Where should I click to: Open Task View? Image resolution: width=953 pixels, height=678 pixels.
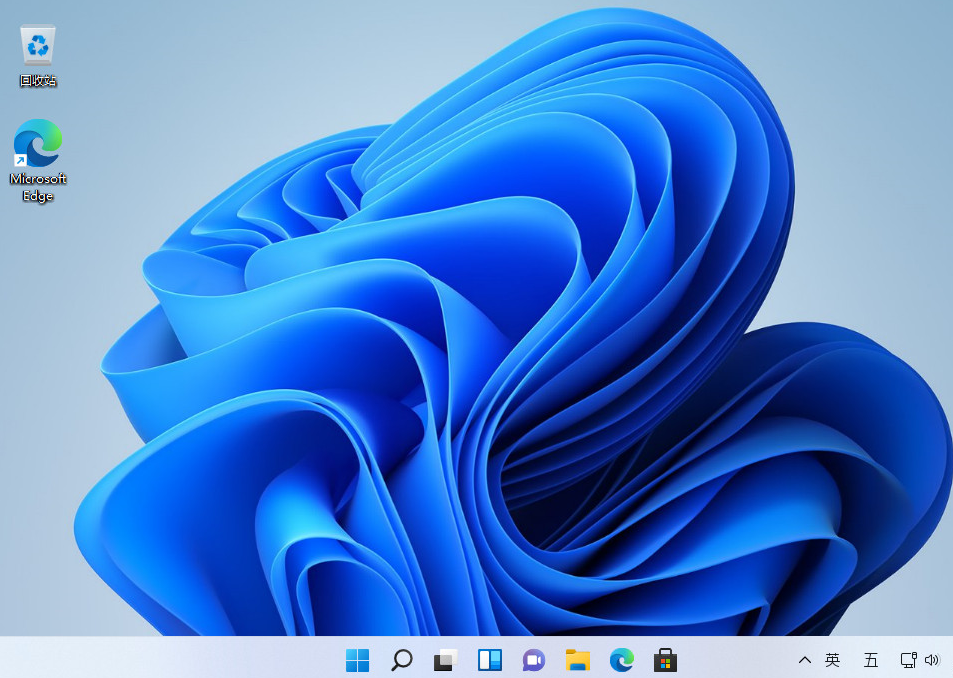tap(445, 660)
